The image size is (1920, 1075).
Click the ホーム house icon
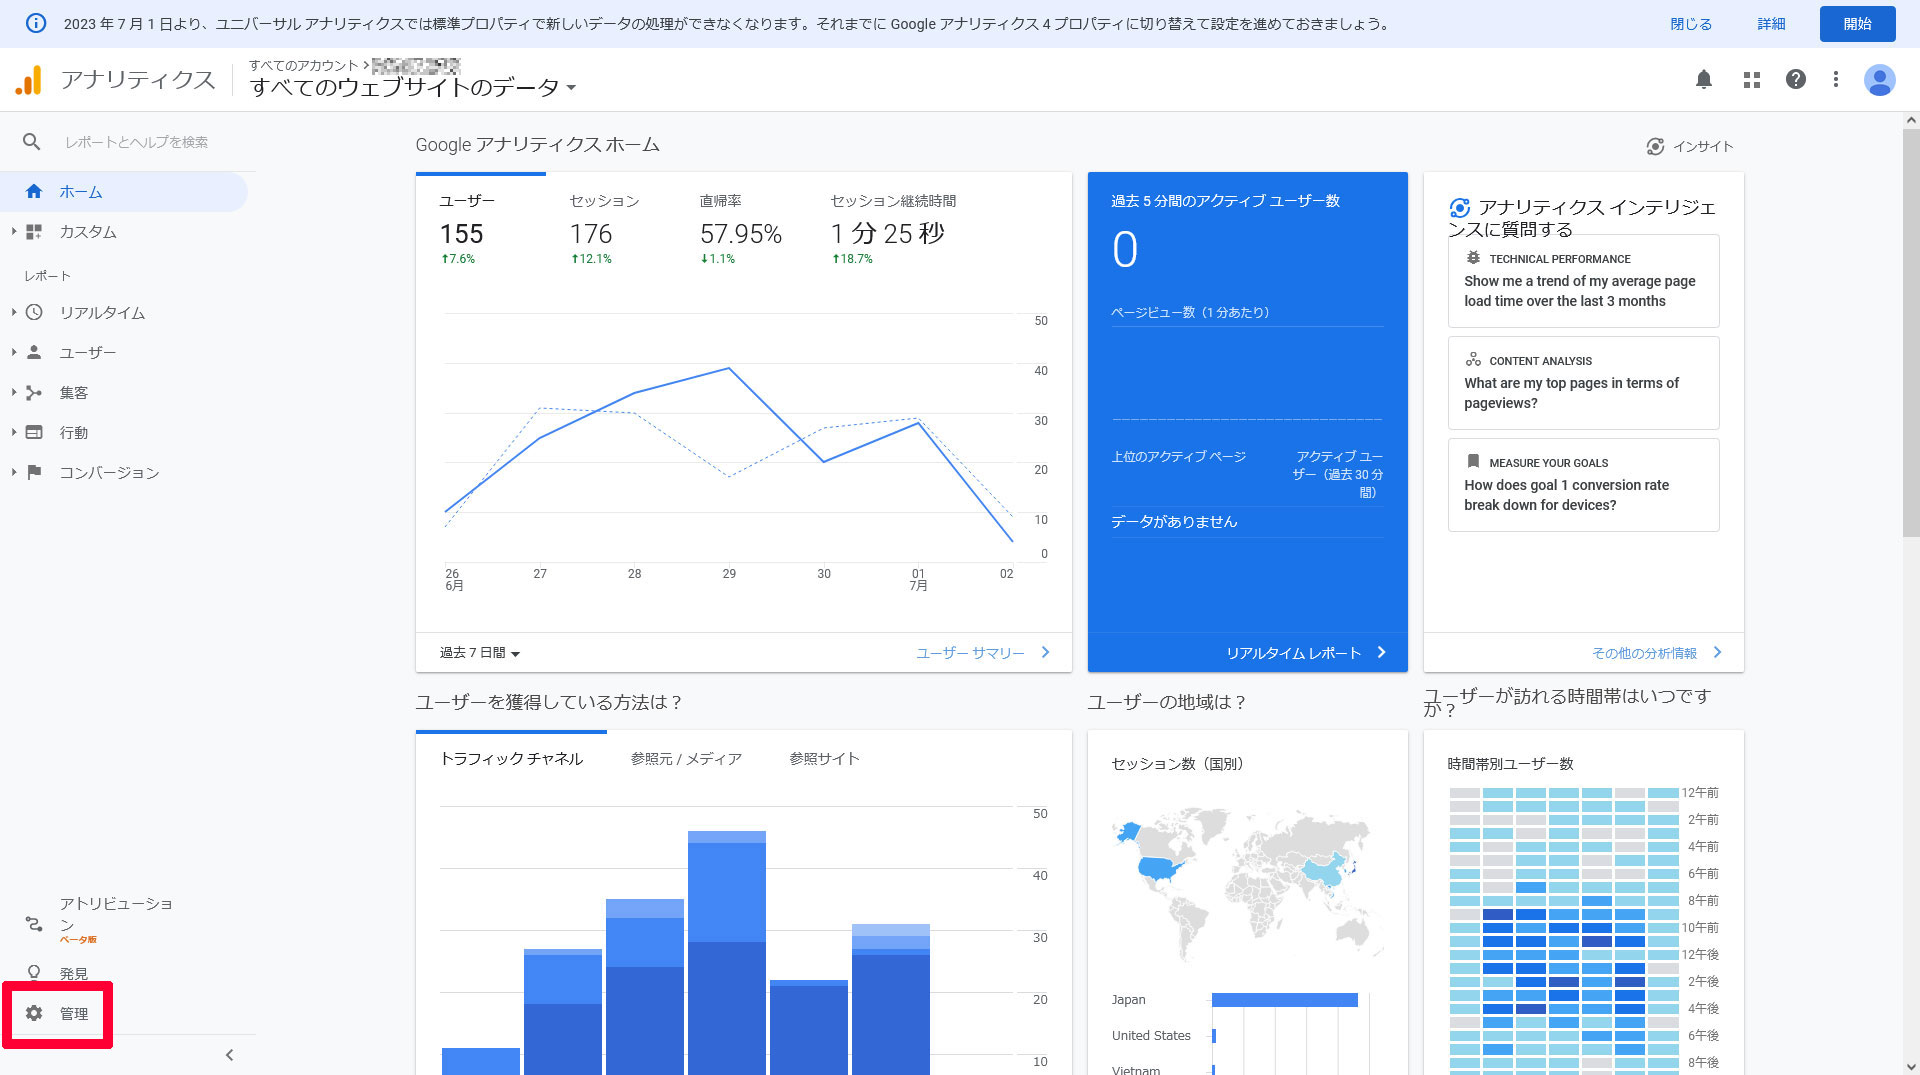coord(34,191)
